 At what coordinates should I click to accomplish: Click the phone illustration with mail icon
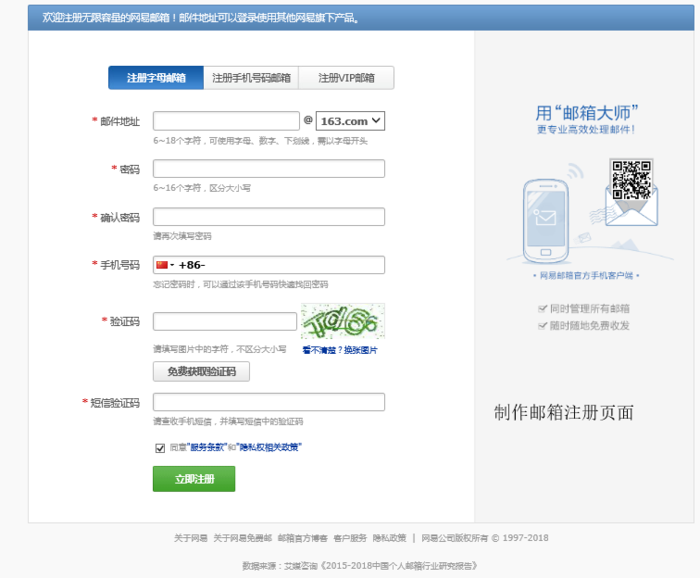546,221
